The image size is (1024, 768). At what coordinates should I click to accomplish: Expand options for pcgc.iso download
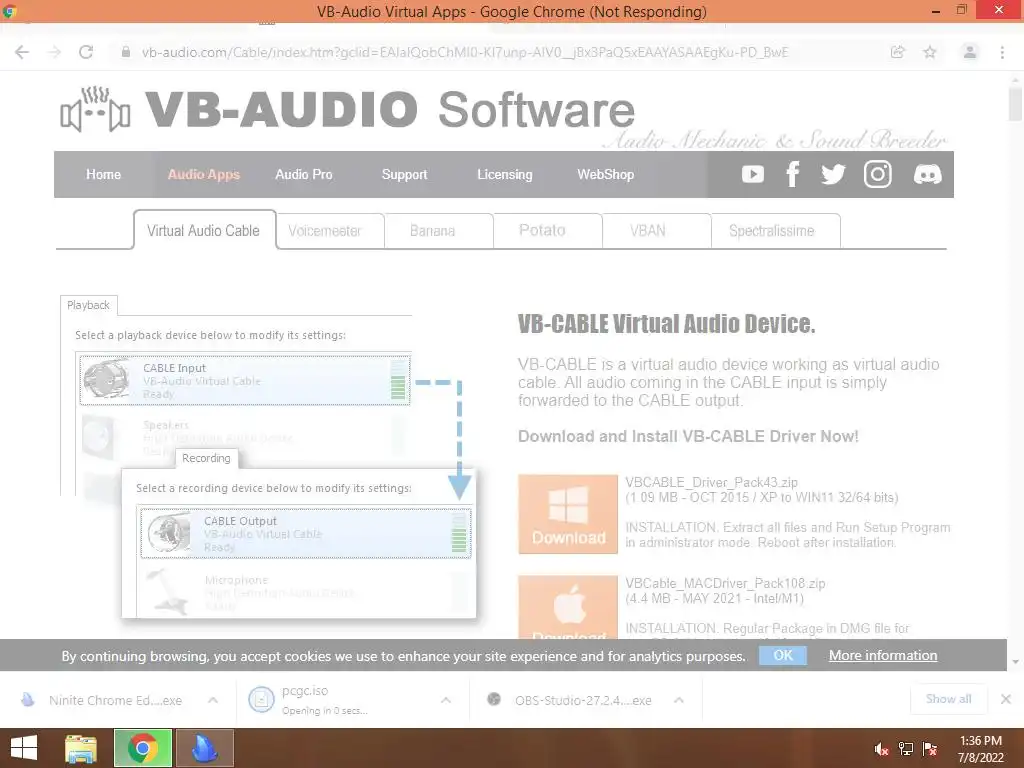(x=446, y=700)
